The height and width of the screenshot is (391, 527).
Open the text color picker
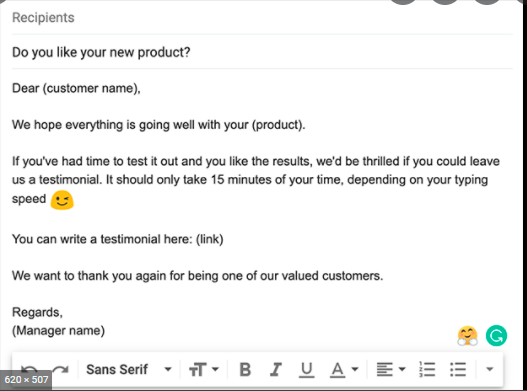(x=337, y=370)
